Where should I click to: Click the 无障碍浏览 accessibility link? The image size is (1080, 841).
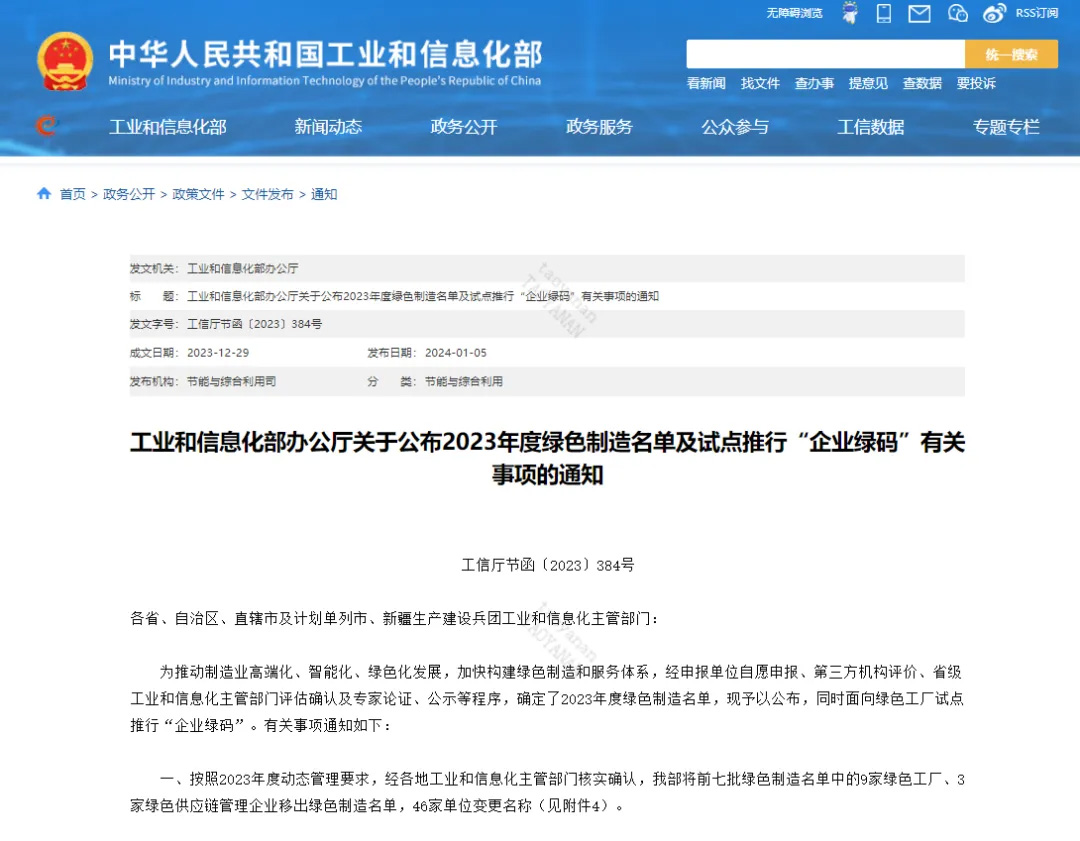pos(794,13)
